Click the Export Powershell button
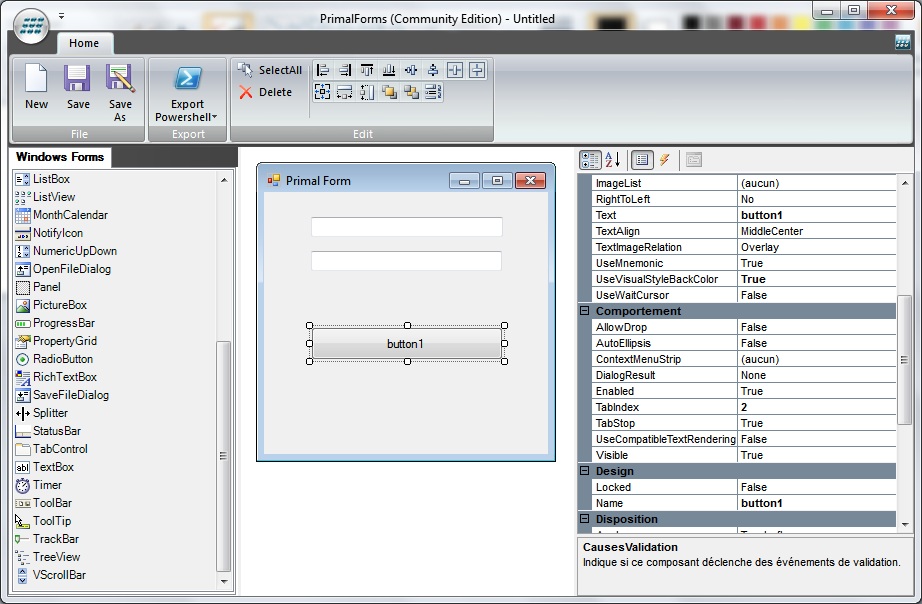The height and width of the screenshot is (604, 922). [187, 93]
